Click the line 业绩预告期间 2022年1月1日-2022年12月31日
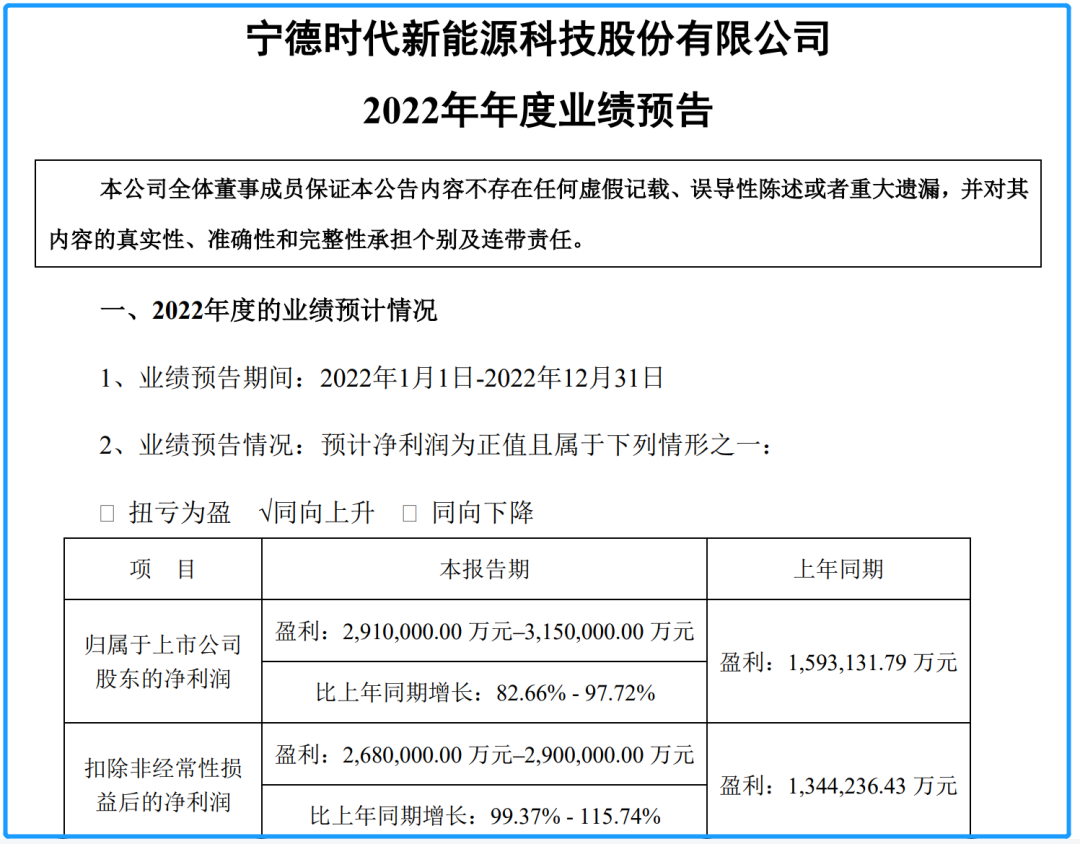The width and height of the screenshot is (1080, 844). tap(382, 378)
